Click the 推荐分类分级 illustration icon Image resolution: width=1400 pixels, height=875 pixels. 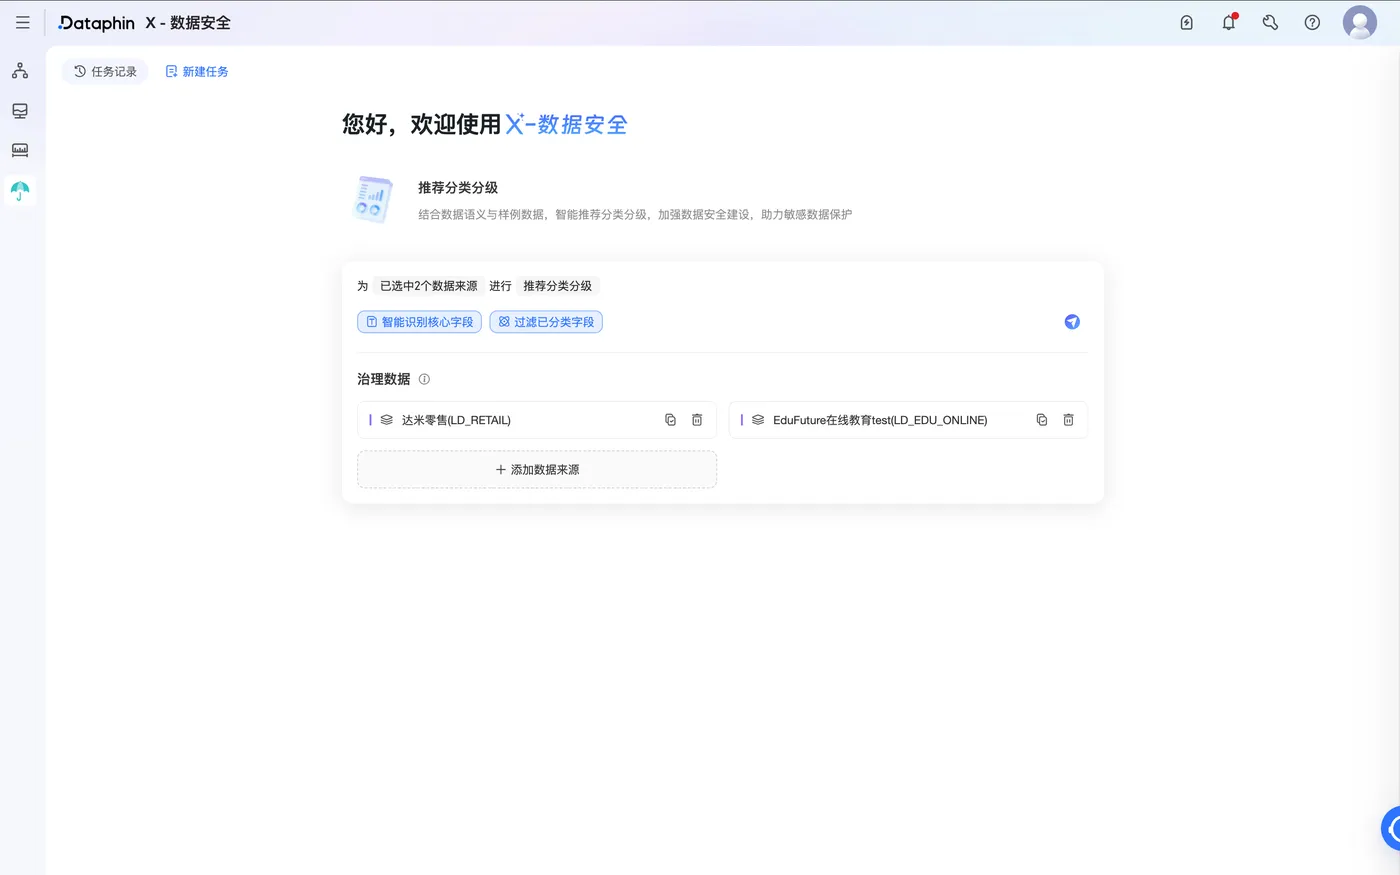point(372,199)
